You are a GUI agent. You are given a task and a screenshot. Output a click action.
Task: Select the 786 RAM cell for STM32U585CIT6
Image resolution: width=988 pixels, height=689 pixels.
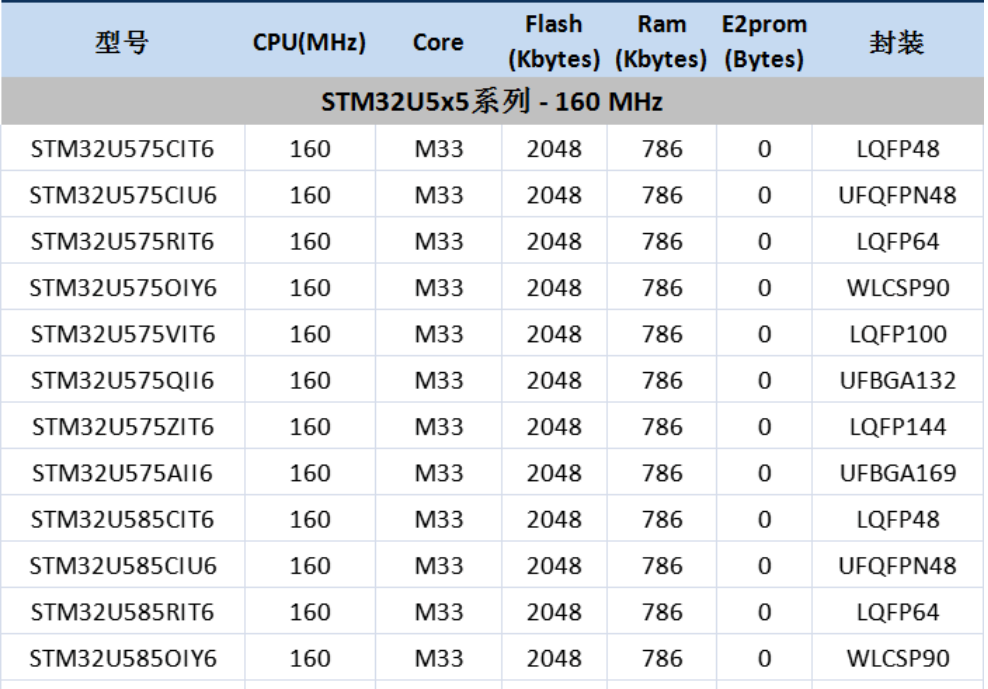[662, 519]
